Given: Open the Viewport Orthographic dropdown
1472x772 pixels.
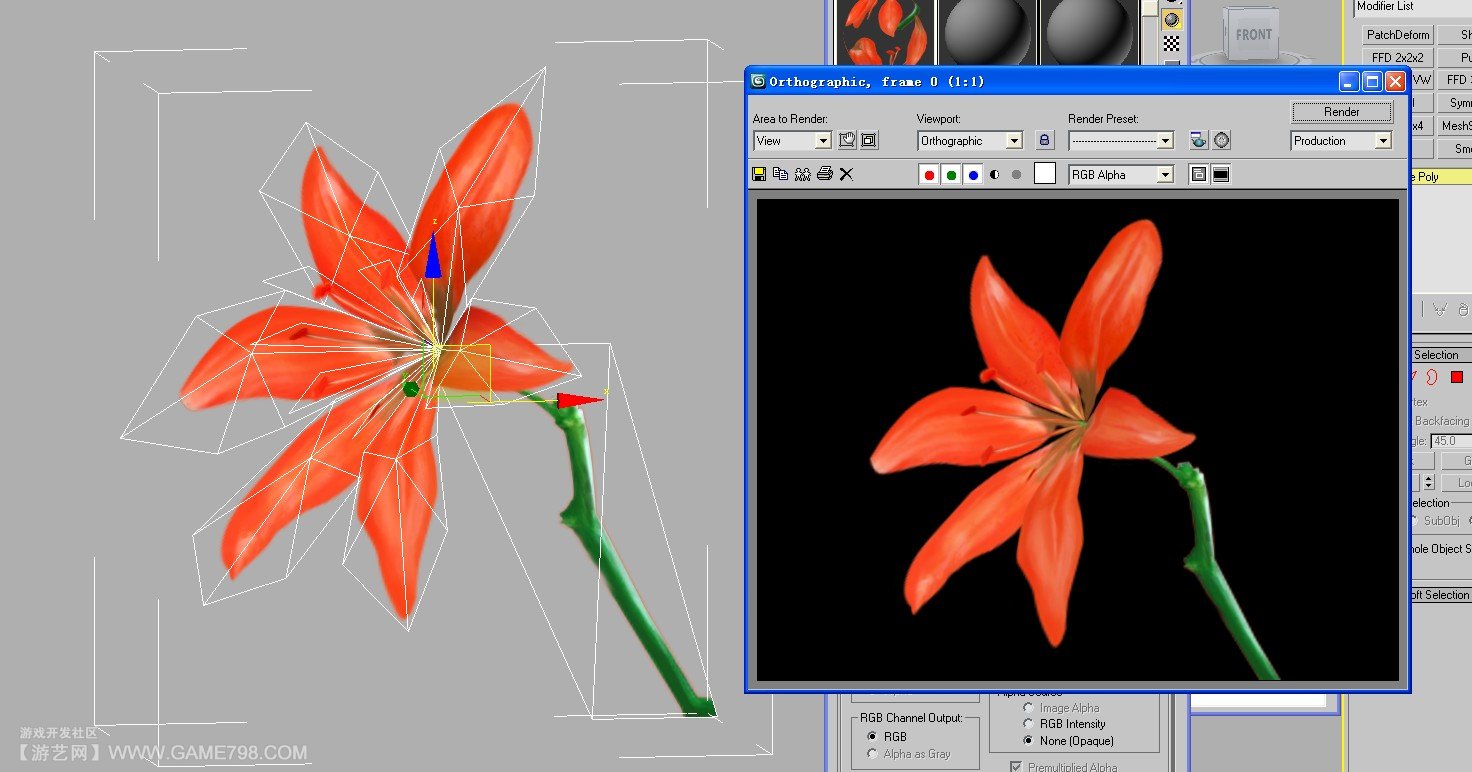Looking at the screenshot, I should [970, 141].
